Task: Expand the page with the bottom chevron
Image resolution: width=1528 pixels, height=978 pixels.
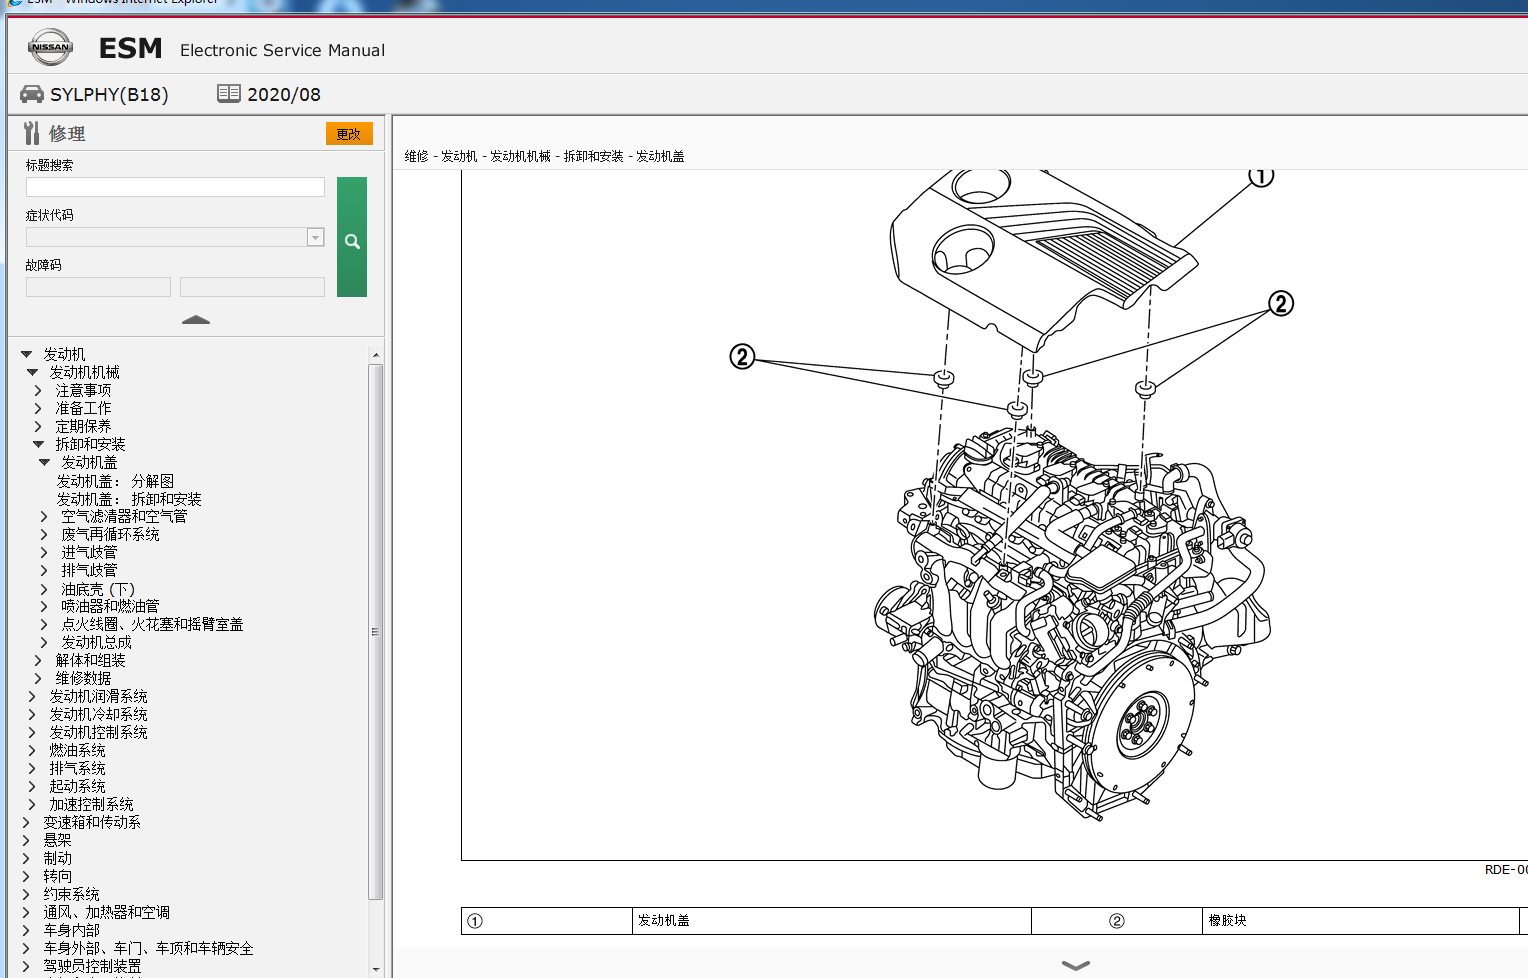Action: [x=1076, y=965]
